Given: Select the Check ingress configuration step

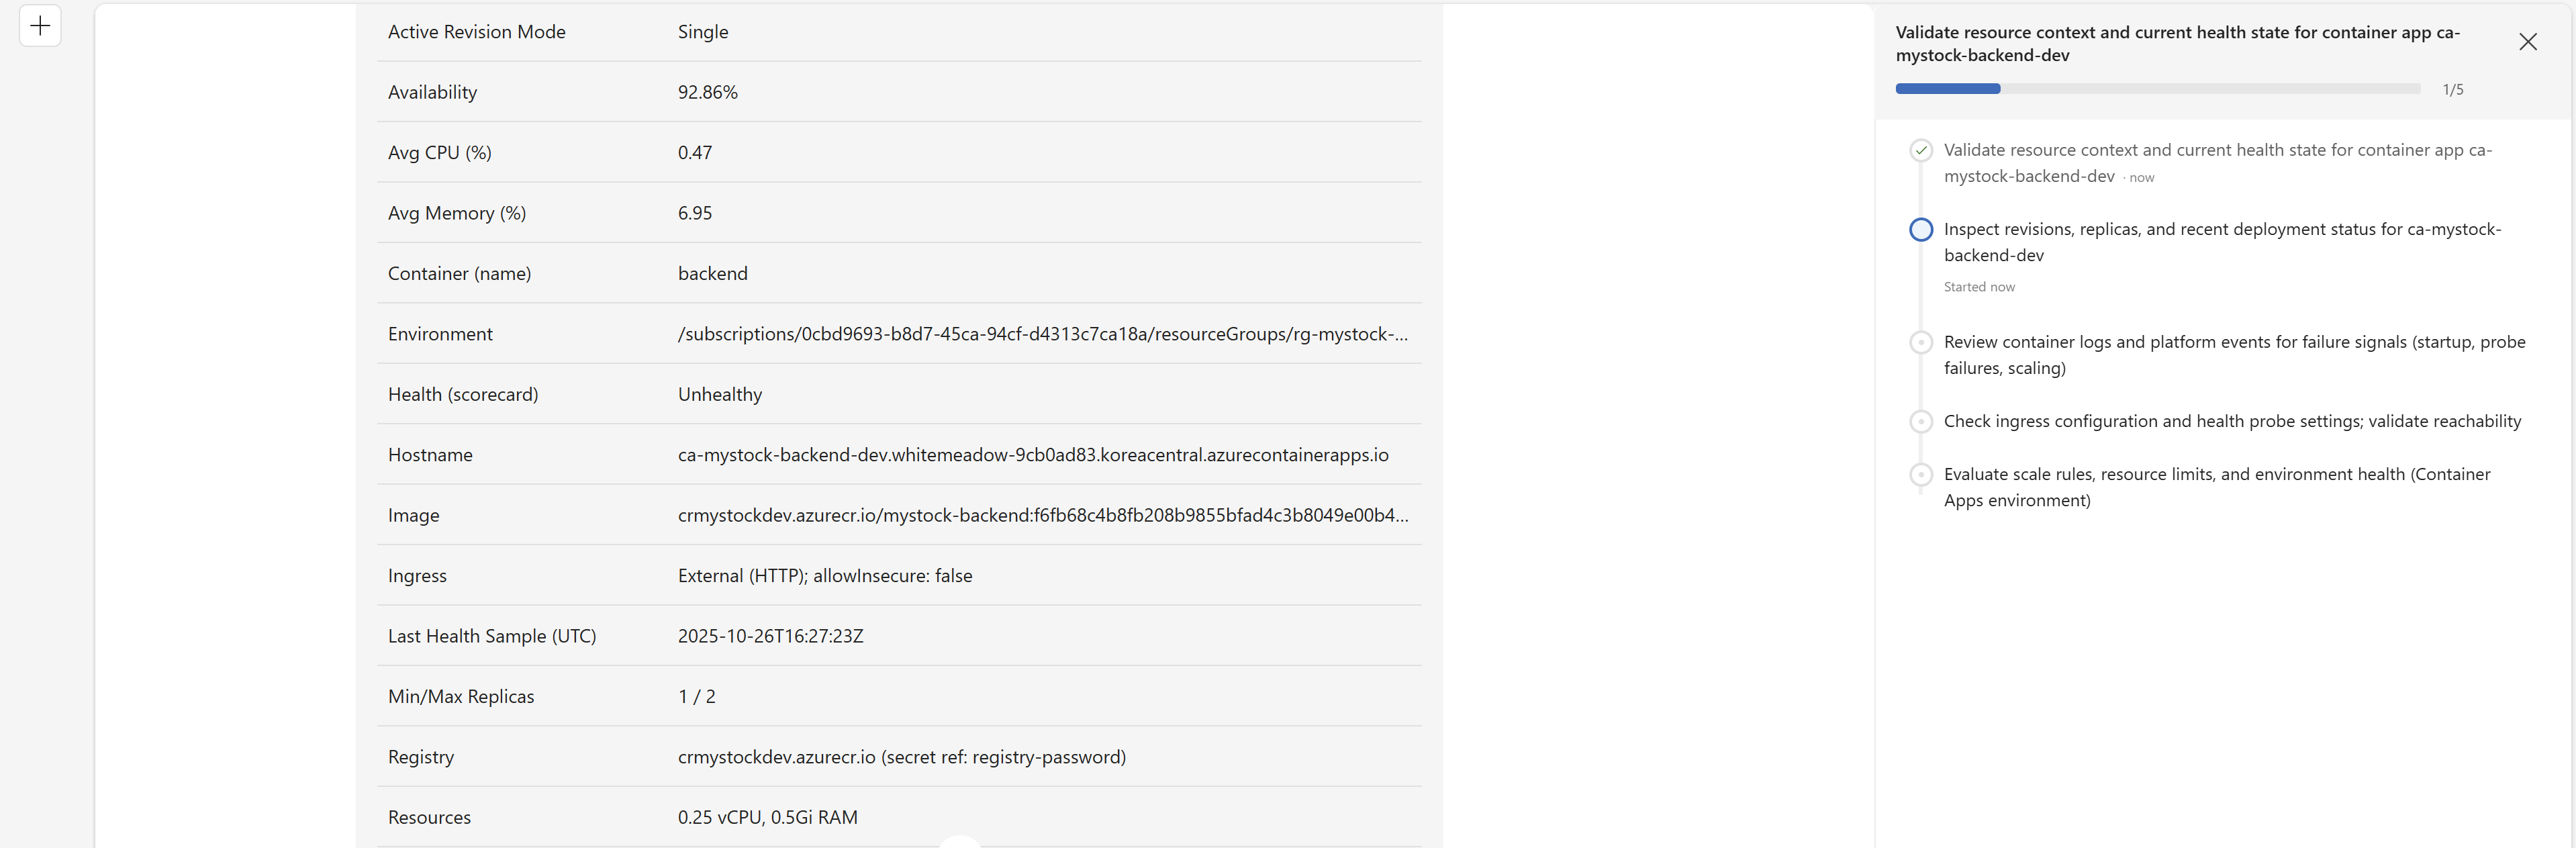Looking at the screenshot, I should (x=2231, y=422).
